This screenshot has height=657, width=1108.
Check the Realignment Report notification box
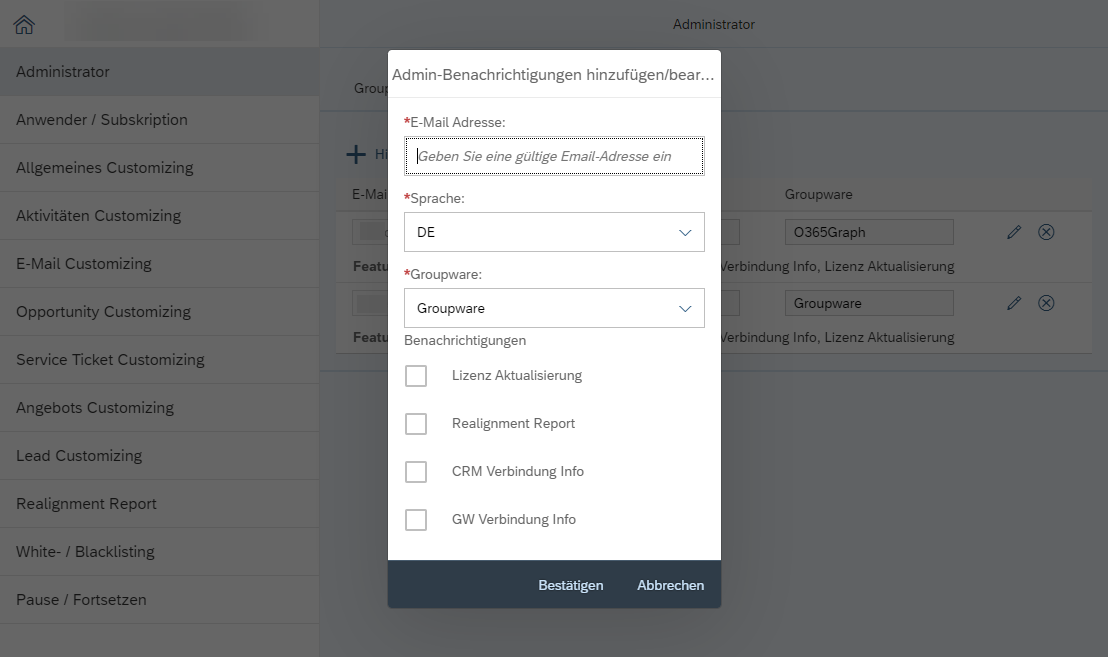coord(416,424)
